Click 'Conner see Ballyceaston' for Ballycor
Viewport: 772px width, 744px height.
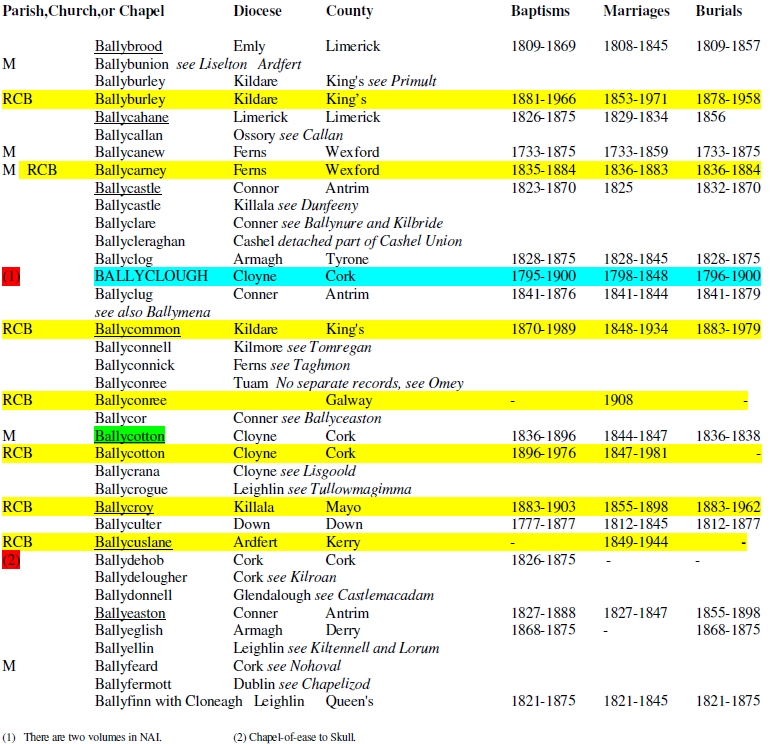click(307, 418)
